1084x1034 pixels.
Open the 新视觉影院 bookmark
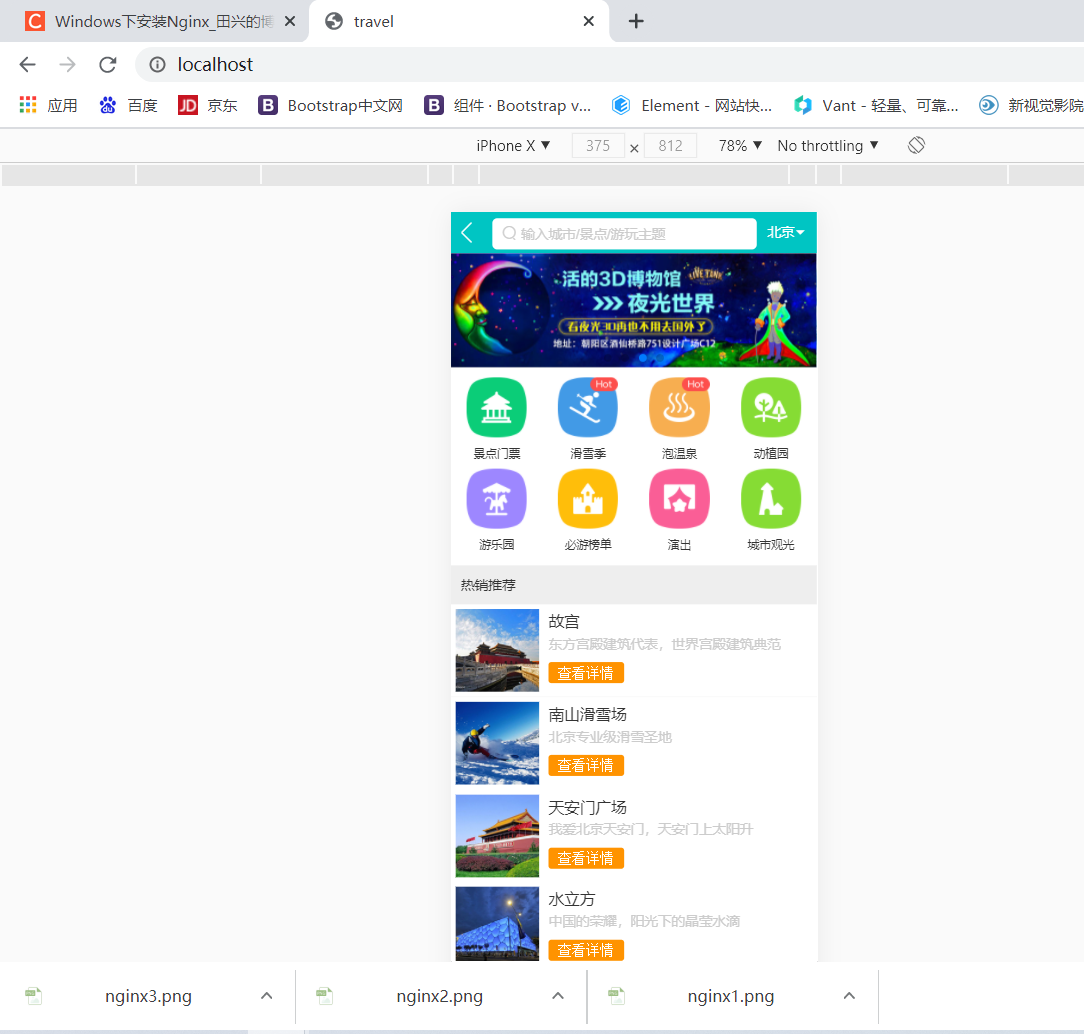(1031, 105)
